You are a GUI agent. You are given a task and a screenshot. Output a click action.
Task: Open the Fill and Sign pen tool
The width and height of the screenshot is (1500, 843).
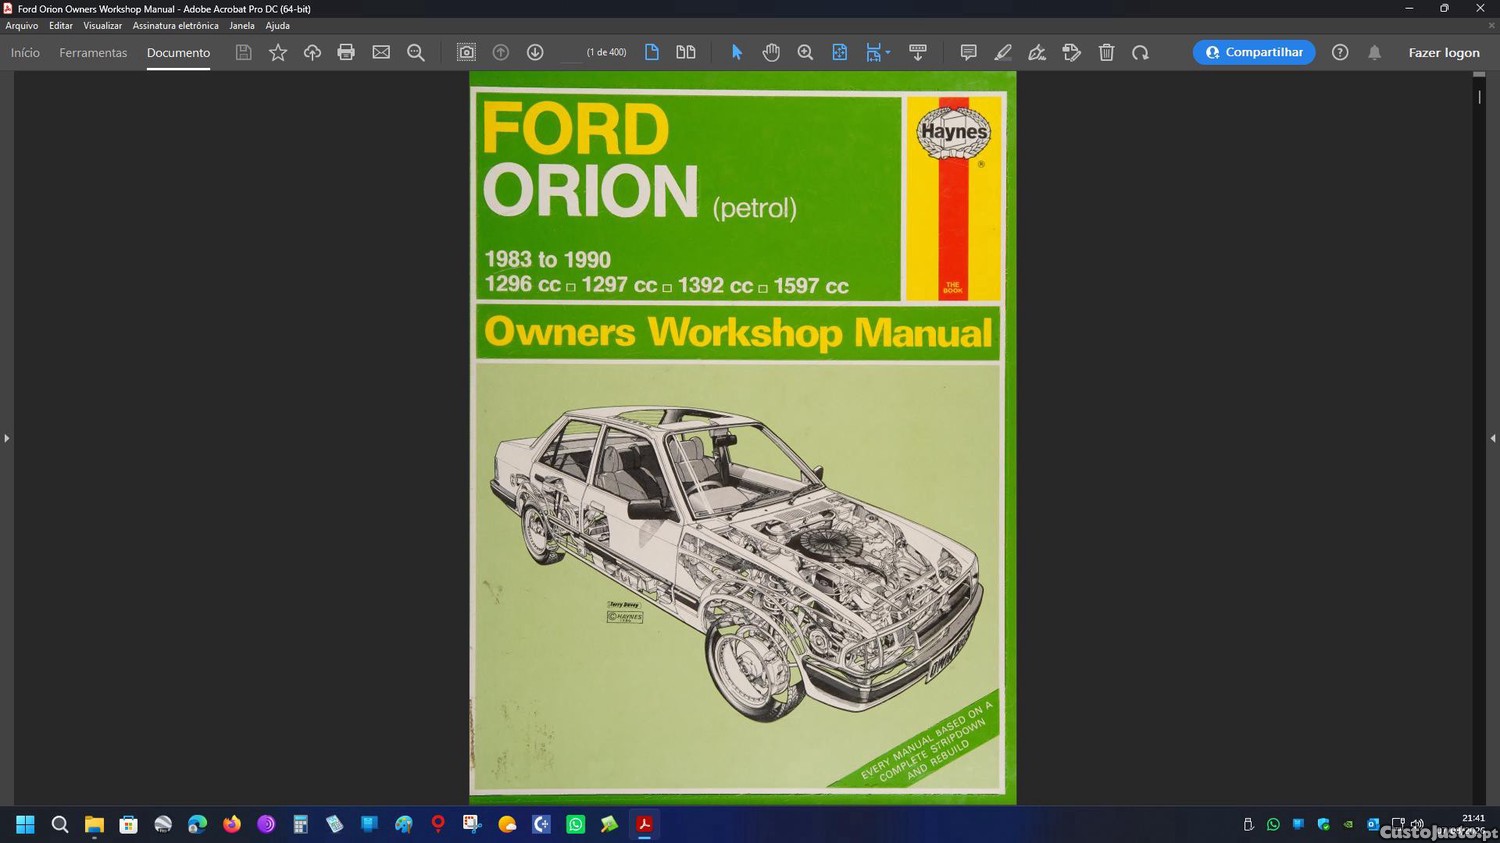pyautogui.click(x=1037, y=52)
